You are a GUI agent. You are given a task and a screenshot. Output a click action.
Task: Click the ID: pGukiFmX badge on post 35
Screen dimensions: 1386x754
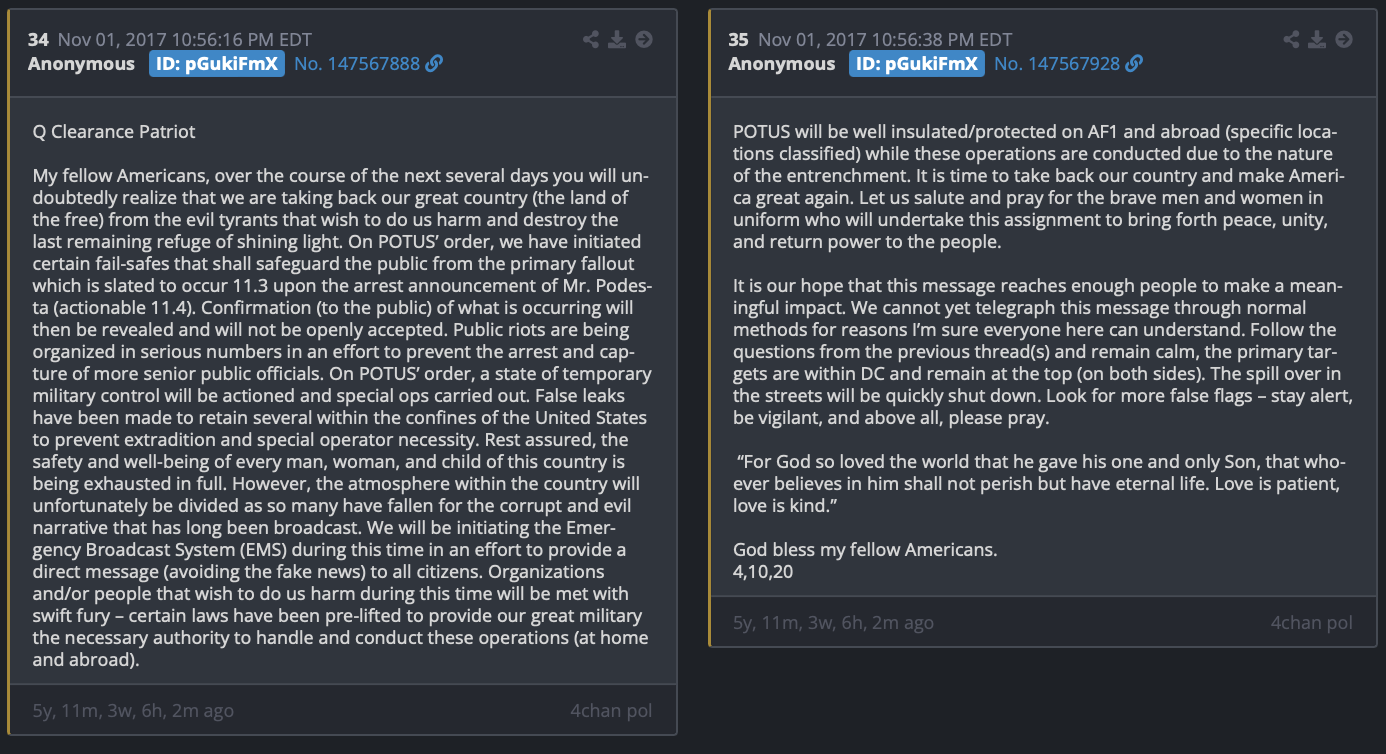[917, 64]
